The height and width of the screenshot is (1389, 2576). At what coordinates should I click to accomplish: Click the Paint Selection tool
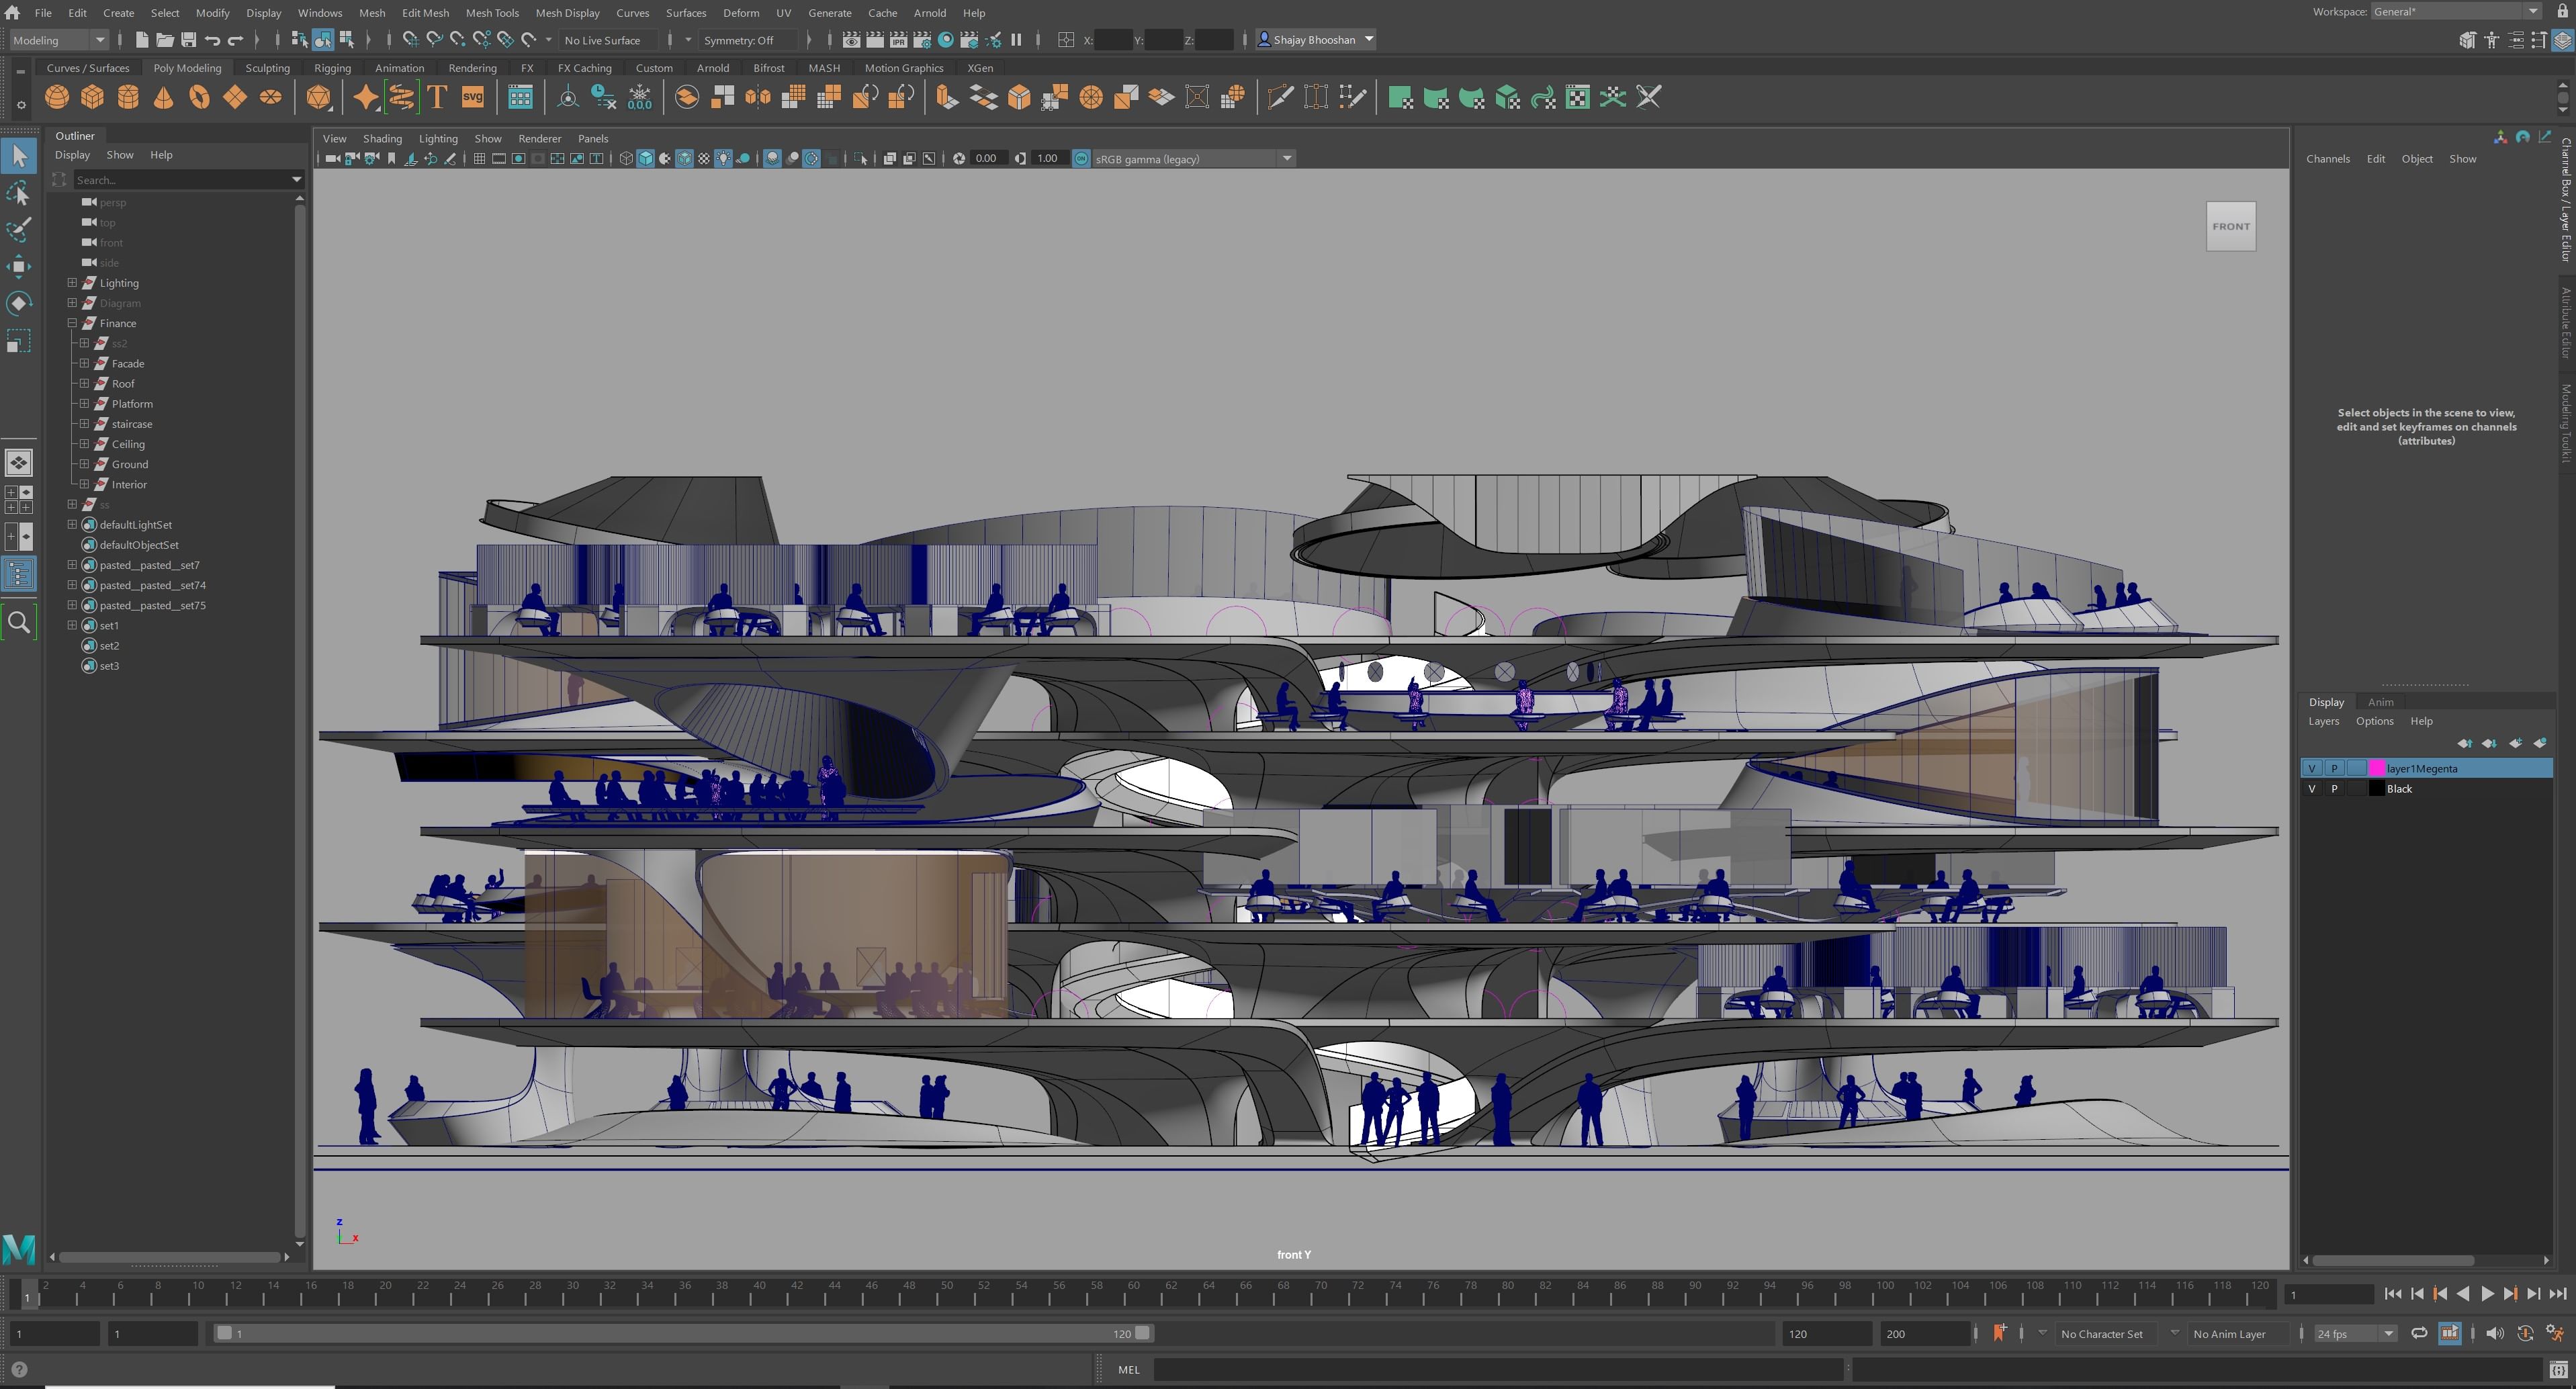(x=19, y=230)
